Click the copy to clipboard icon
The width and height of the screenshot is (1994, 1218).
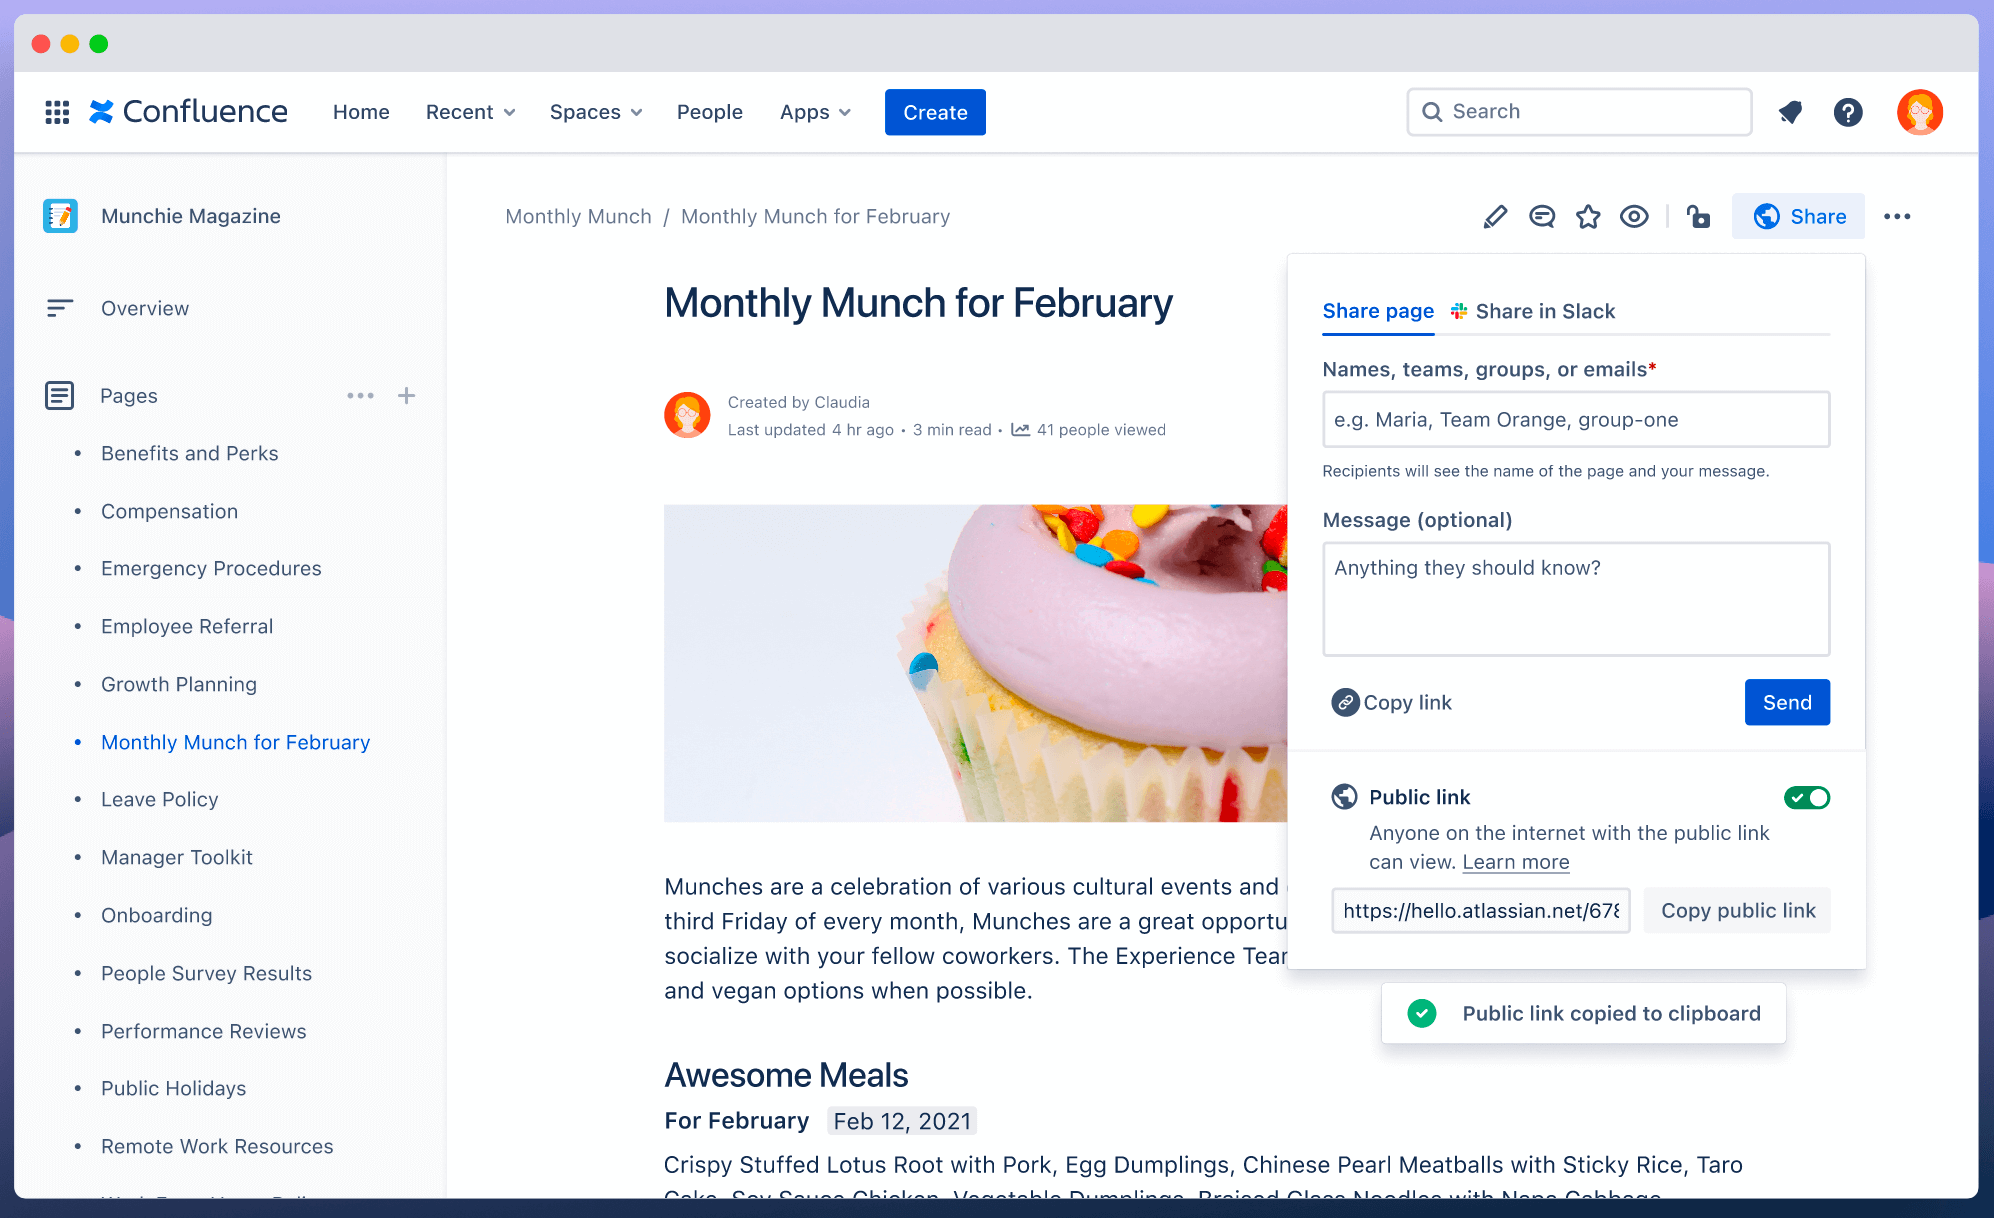pos(1343,701)
